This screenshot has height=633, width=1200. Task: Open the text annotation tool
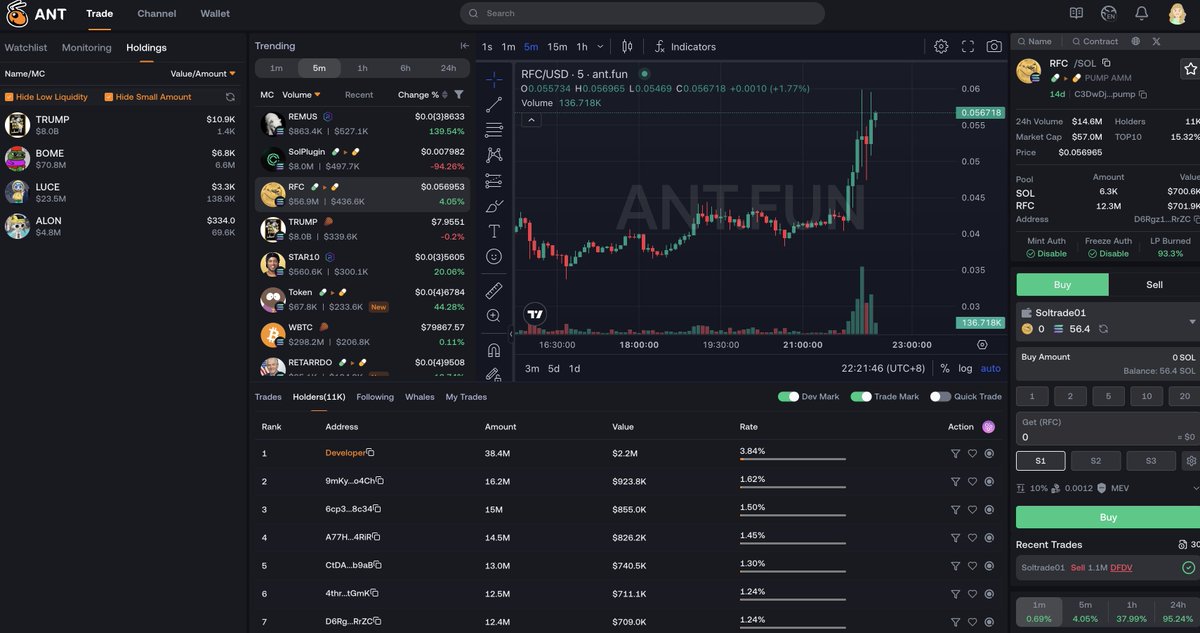coord(492,231)
